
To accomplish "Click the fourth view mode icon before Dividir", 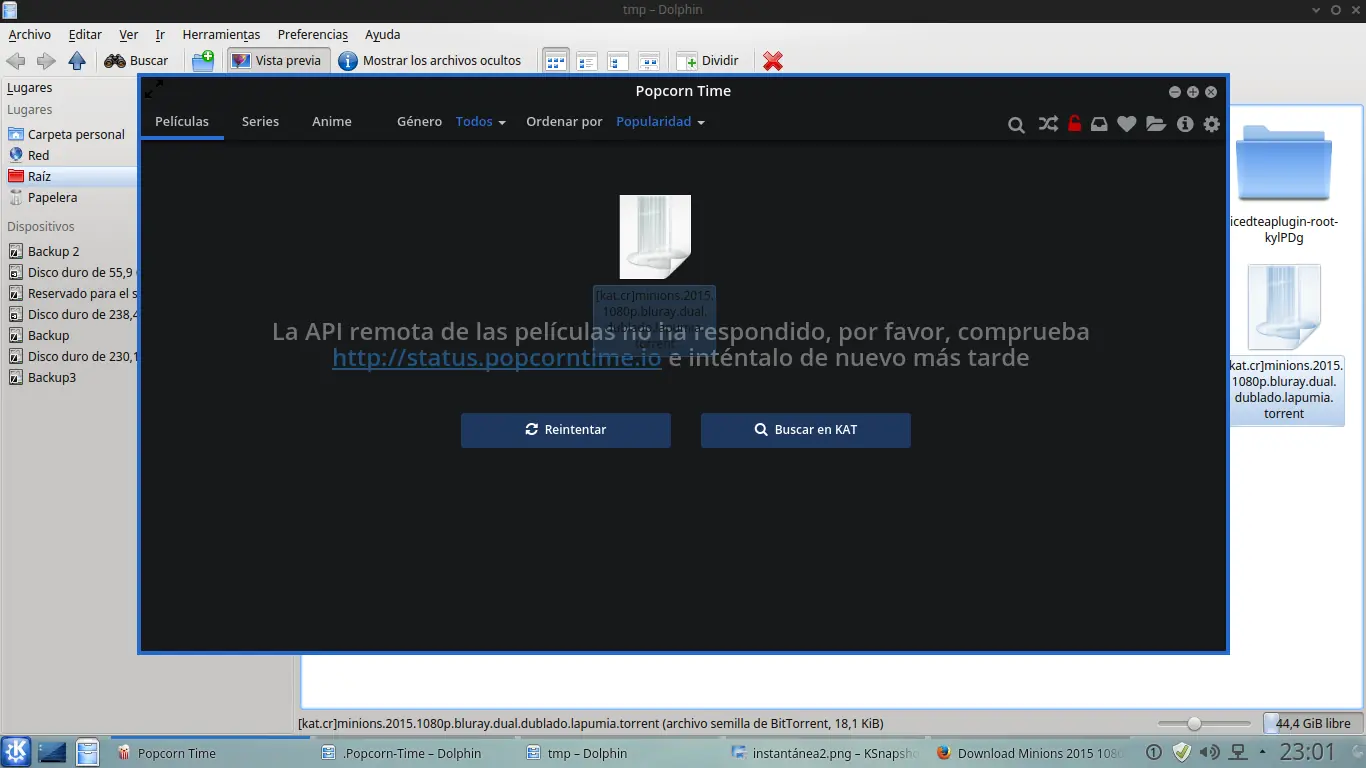I will click(x=649, y=61).
